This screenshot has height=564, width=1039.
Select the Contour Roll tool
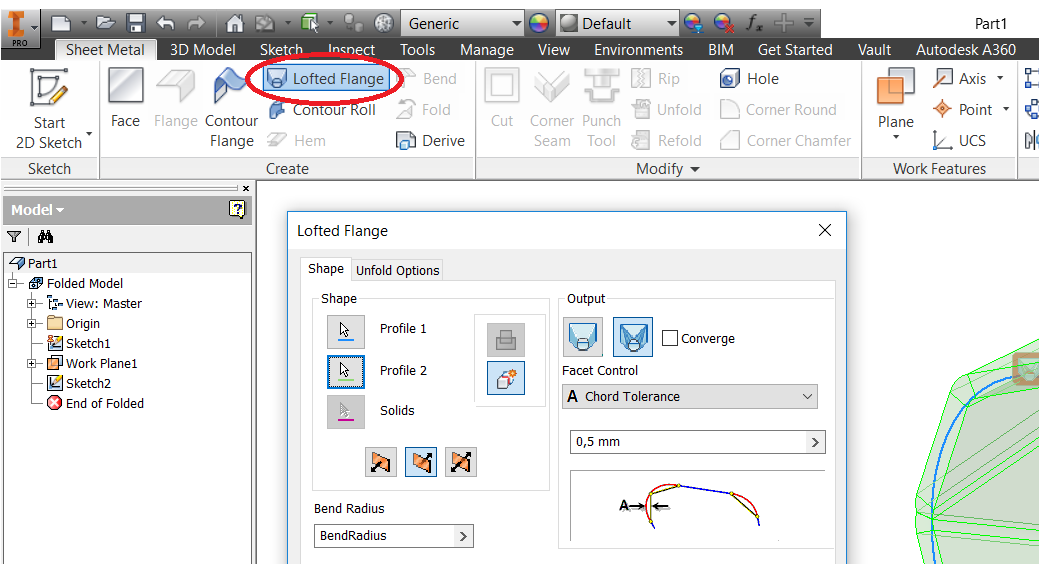tap(323, 110)
